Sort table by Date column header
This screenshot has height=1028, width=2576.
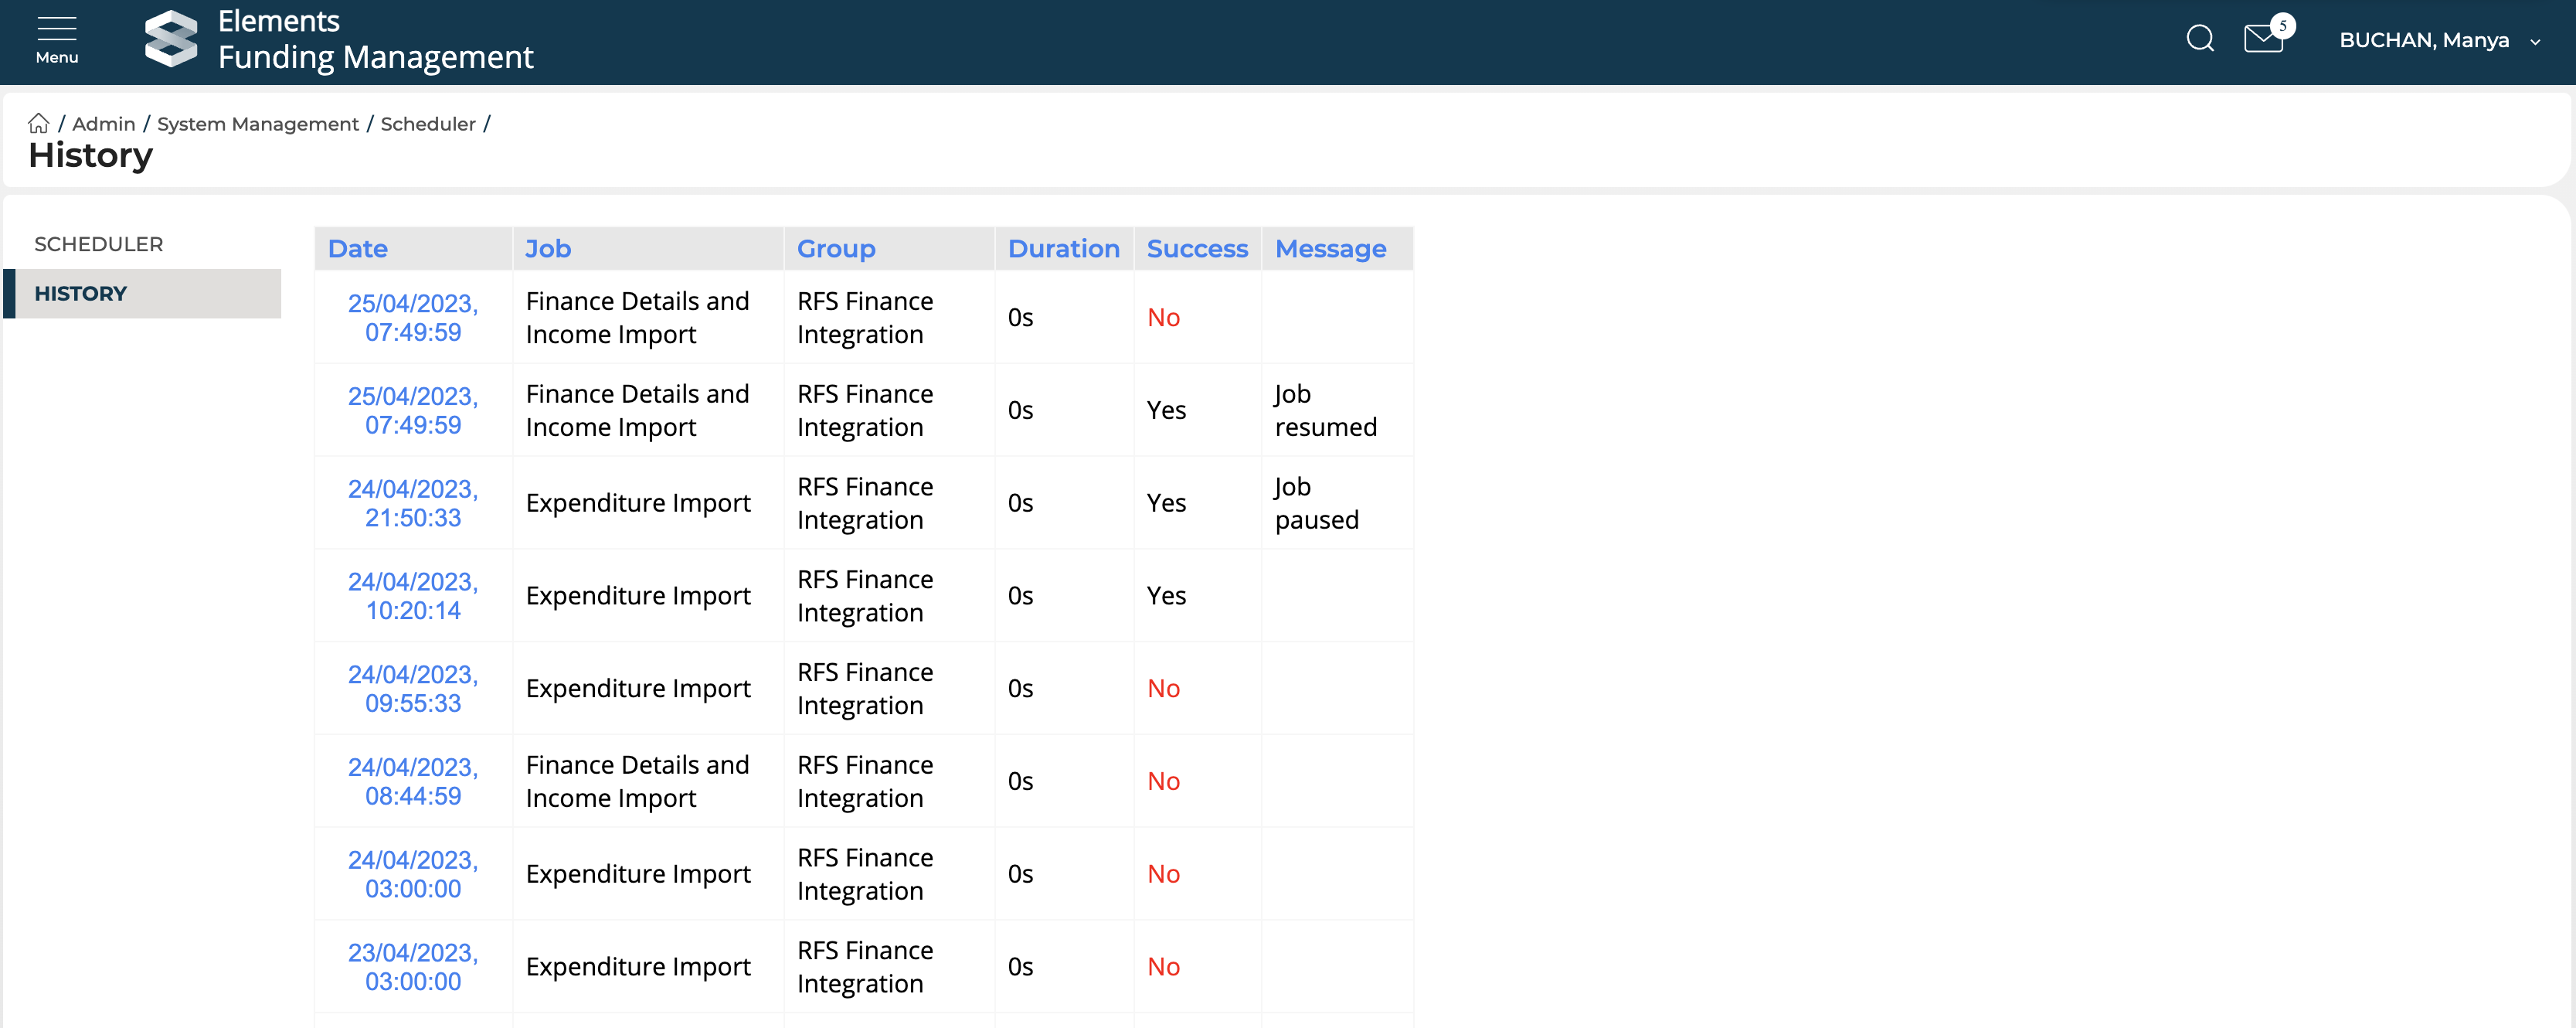click(x=357, y=249)
